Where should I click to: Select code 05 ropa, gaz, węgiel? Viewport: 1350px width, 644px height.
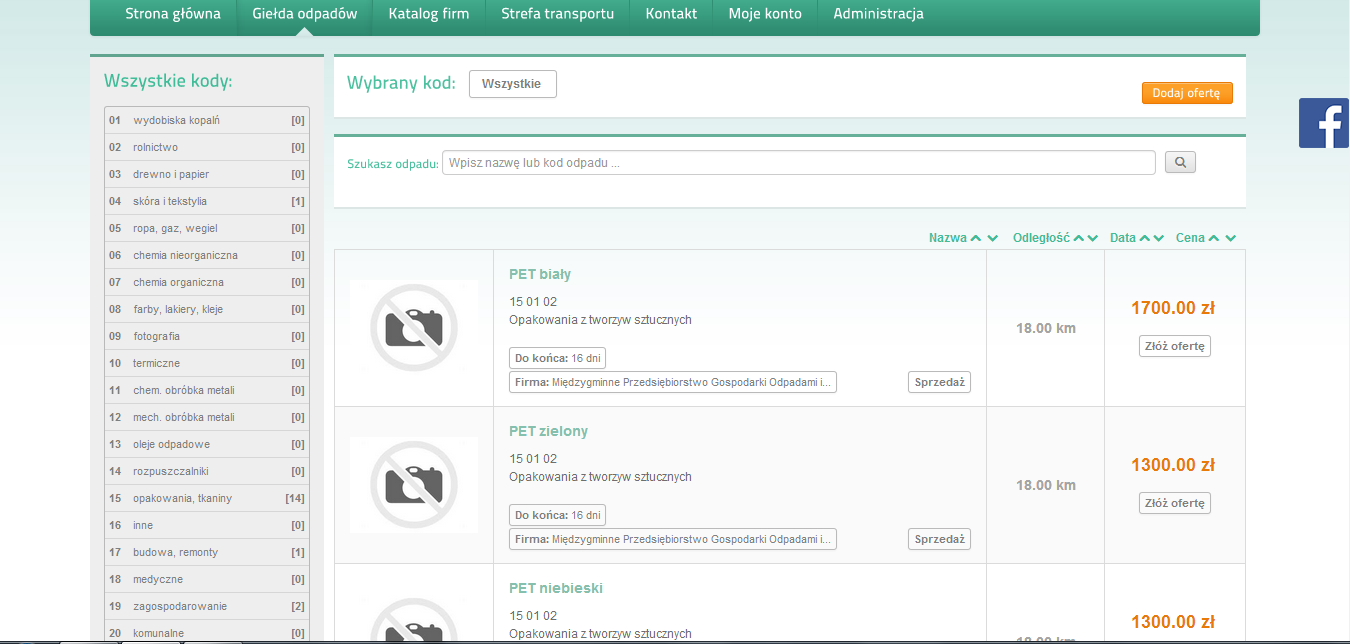207,228
